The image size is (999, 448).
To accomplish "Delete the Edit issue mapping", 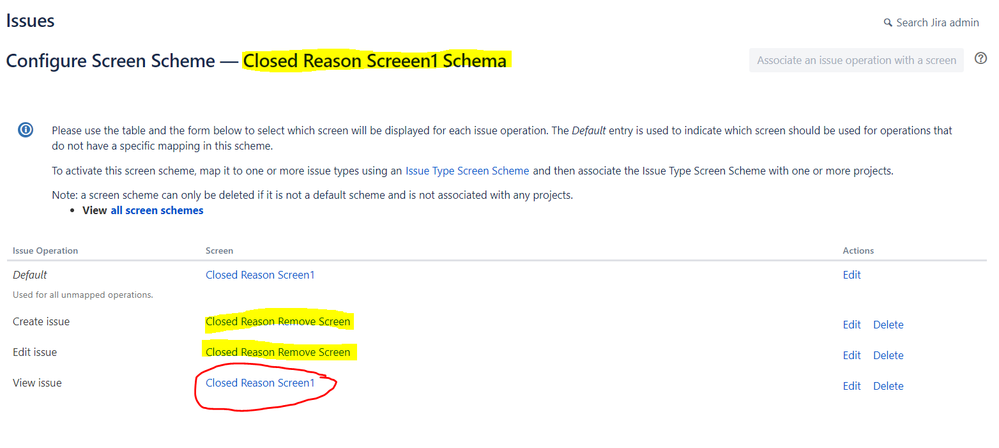I will pos(888,356).
